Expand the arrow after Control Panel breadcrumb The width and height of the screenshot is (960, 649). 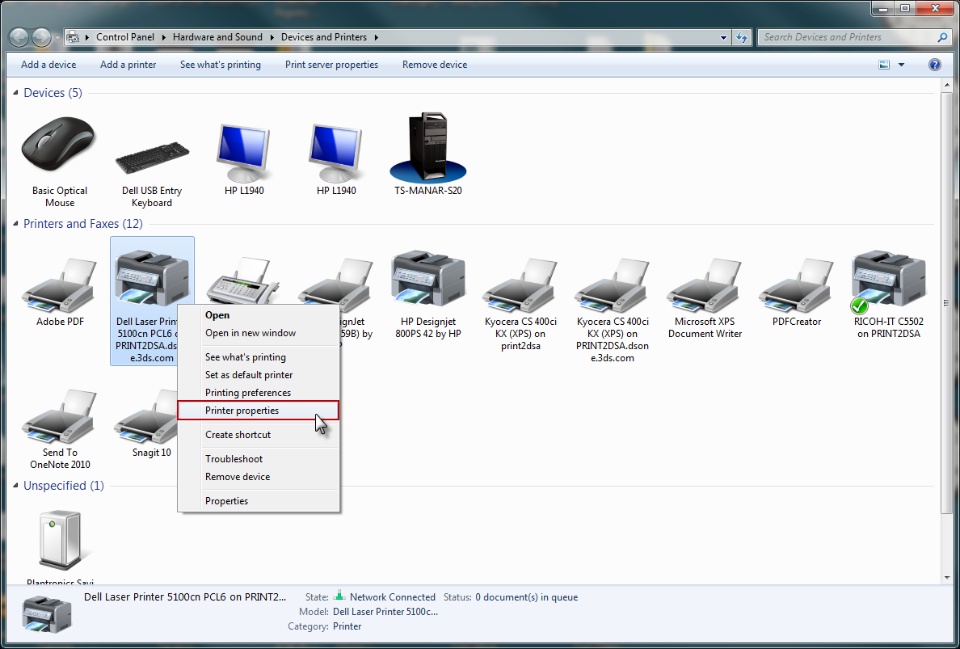(x=163, y=37)
